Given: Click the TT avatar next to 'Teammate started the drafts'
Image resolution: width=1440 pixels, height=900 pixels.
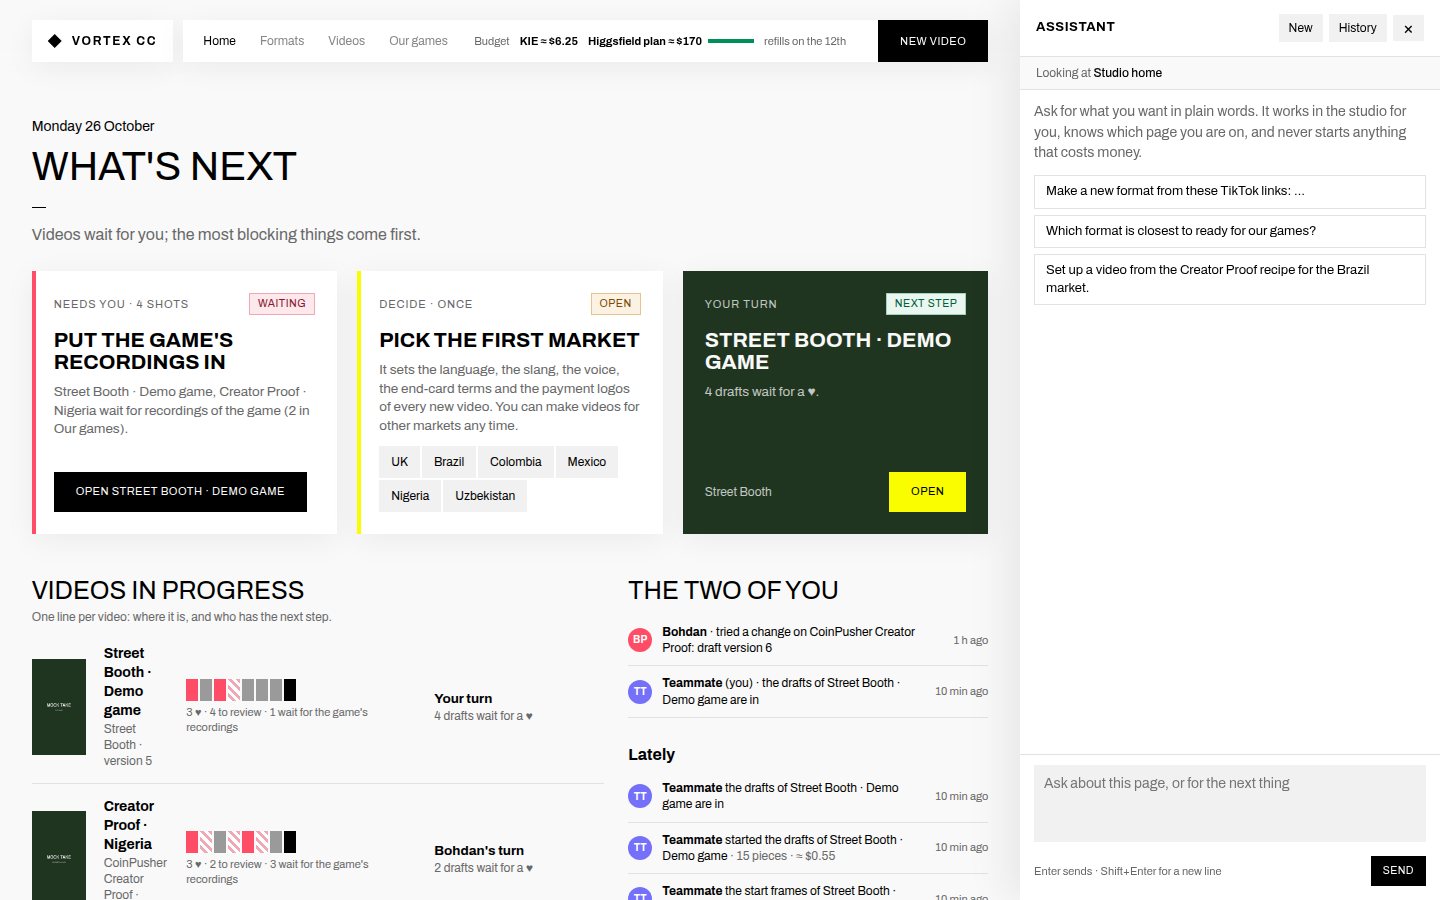Looking at the screenshot, I should [640, 848].
